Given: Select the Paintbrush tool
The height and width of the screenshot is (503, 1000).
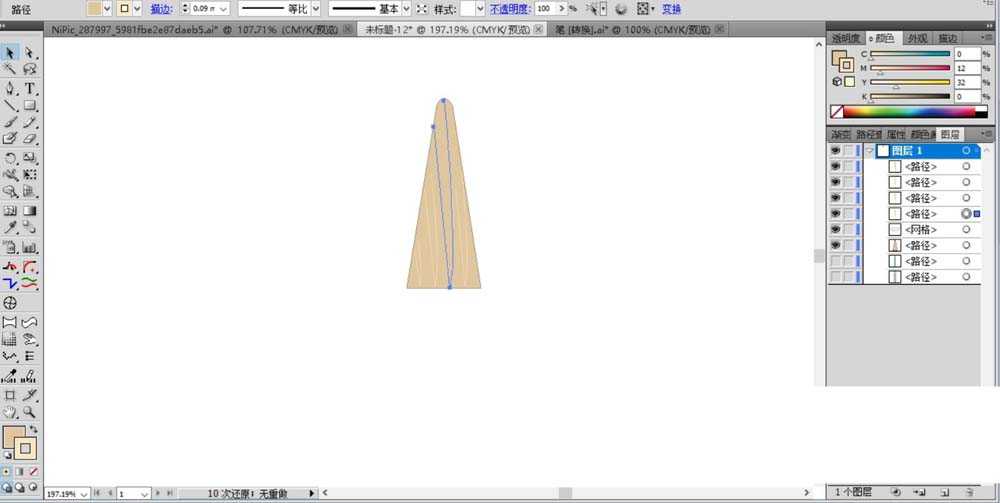Looking at the screenshot, I should (10, 122).
